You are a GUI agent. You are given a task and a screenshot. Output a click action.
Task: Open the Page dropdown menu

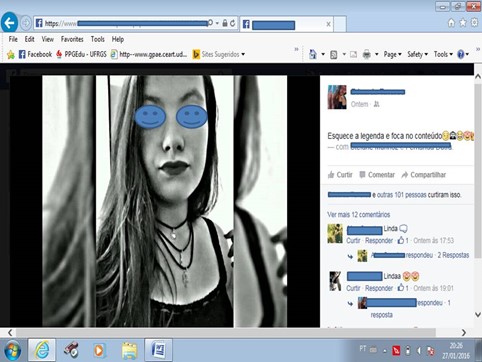(x=392, y=54)
